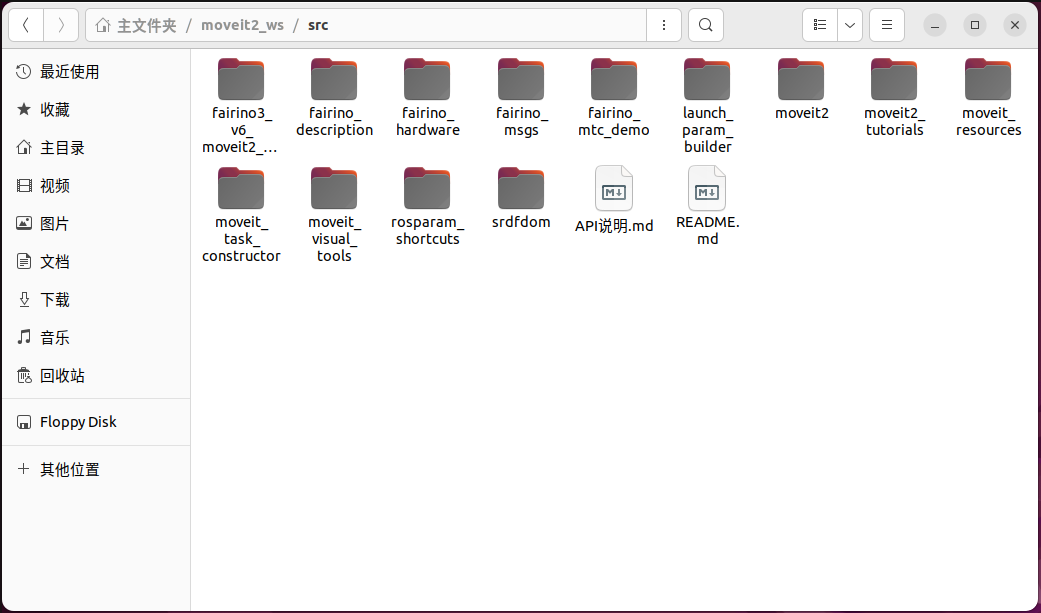Open 下载 (Downloads) in sidebar

[96, 300]
